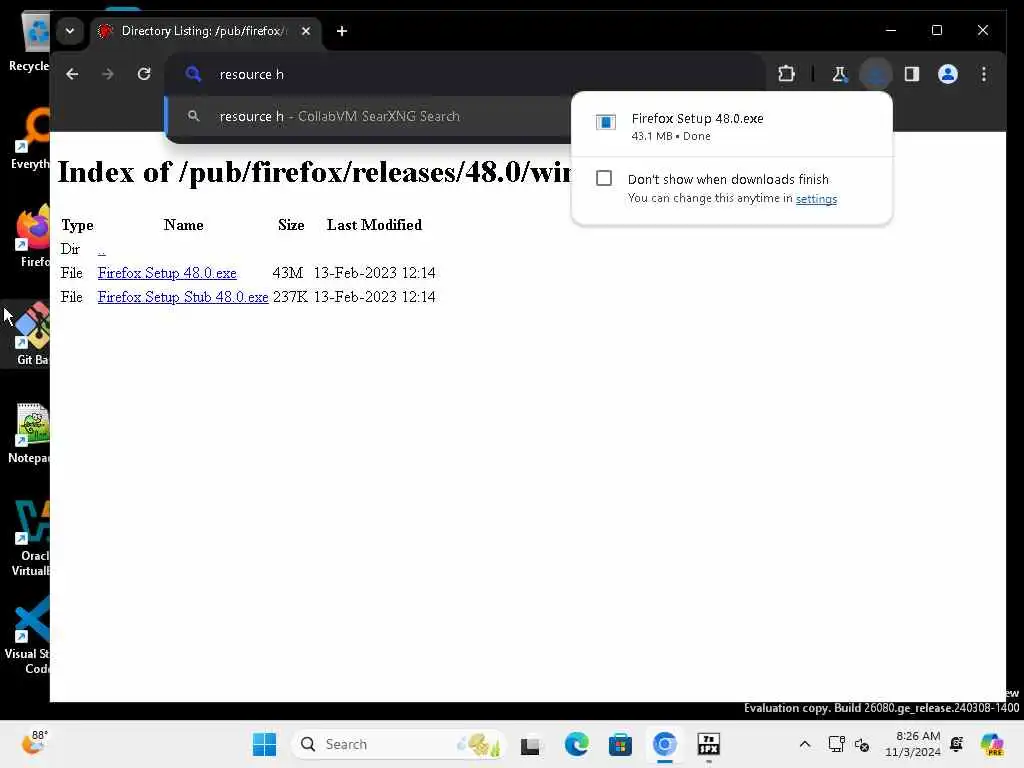Select the Git Bash desktop shortcut
This screenshot has width=1024, height=768.
pos(26,334)
